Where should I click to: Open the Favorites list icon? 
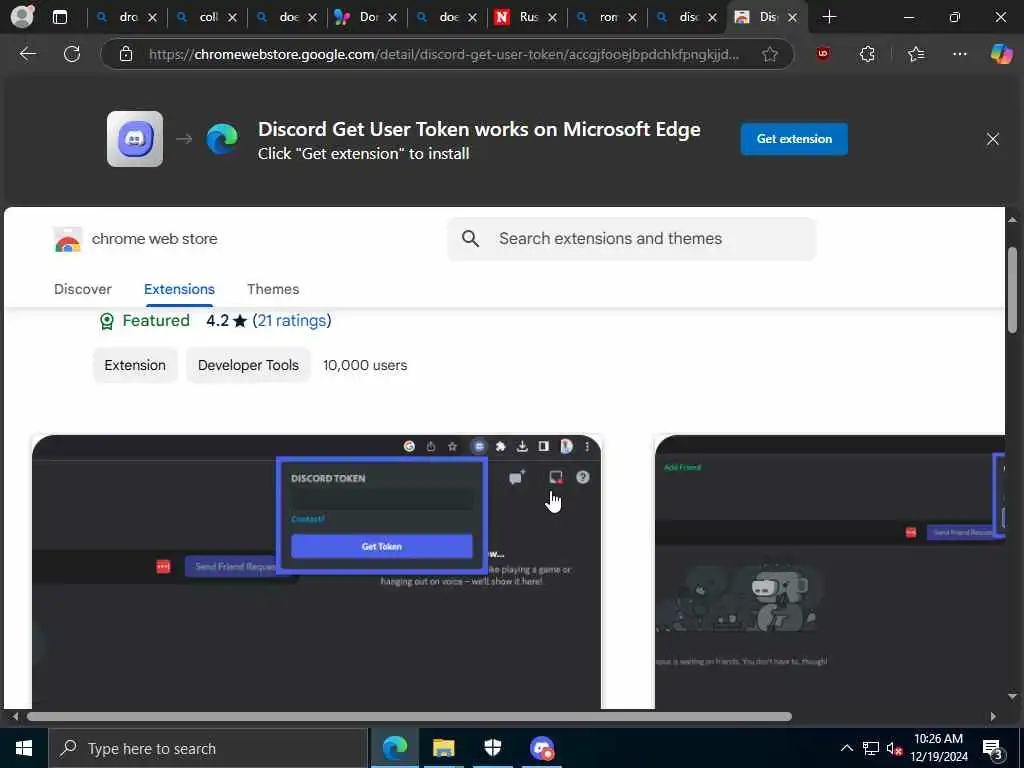pos(916,54)
